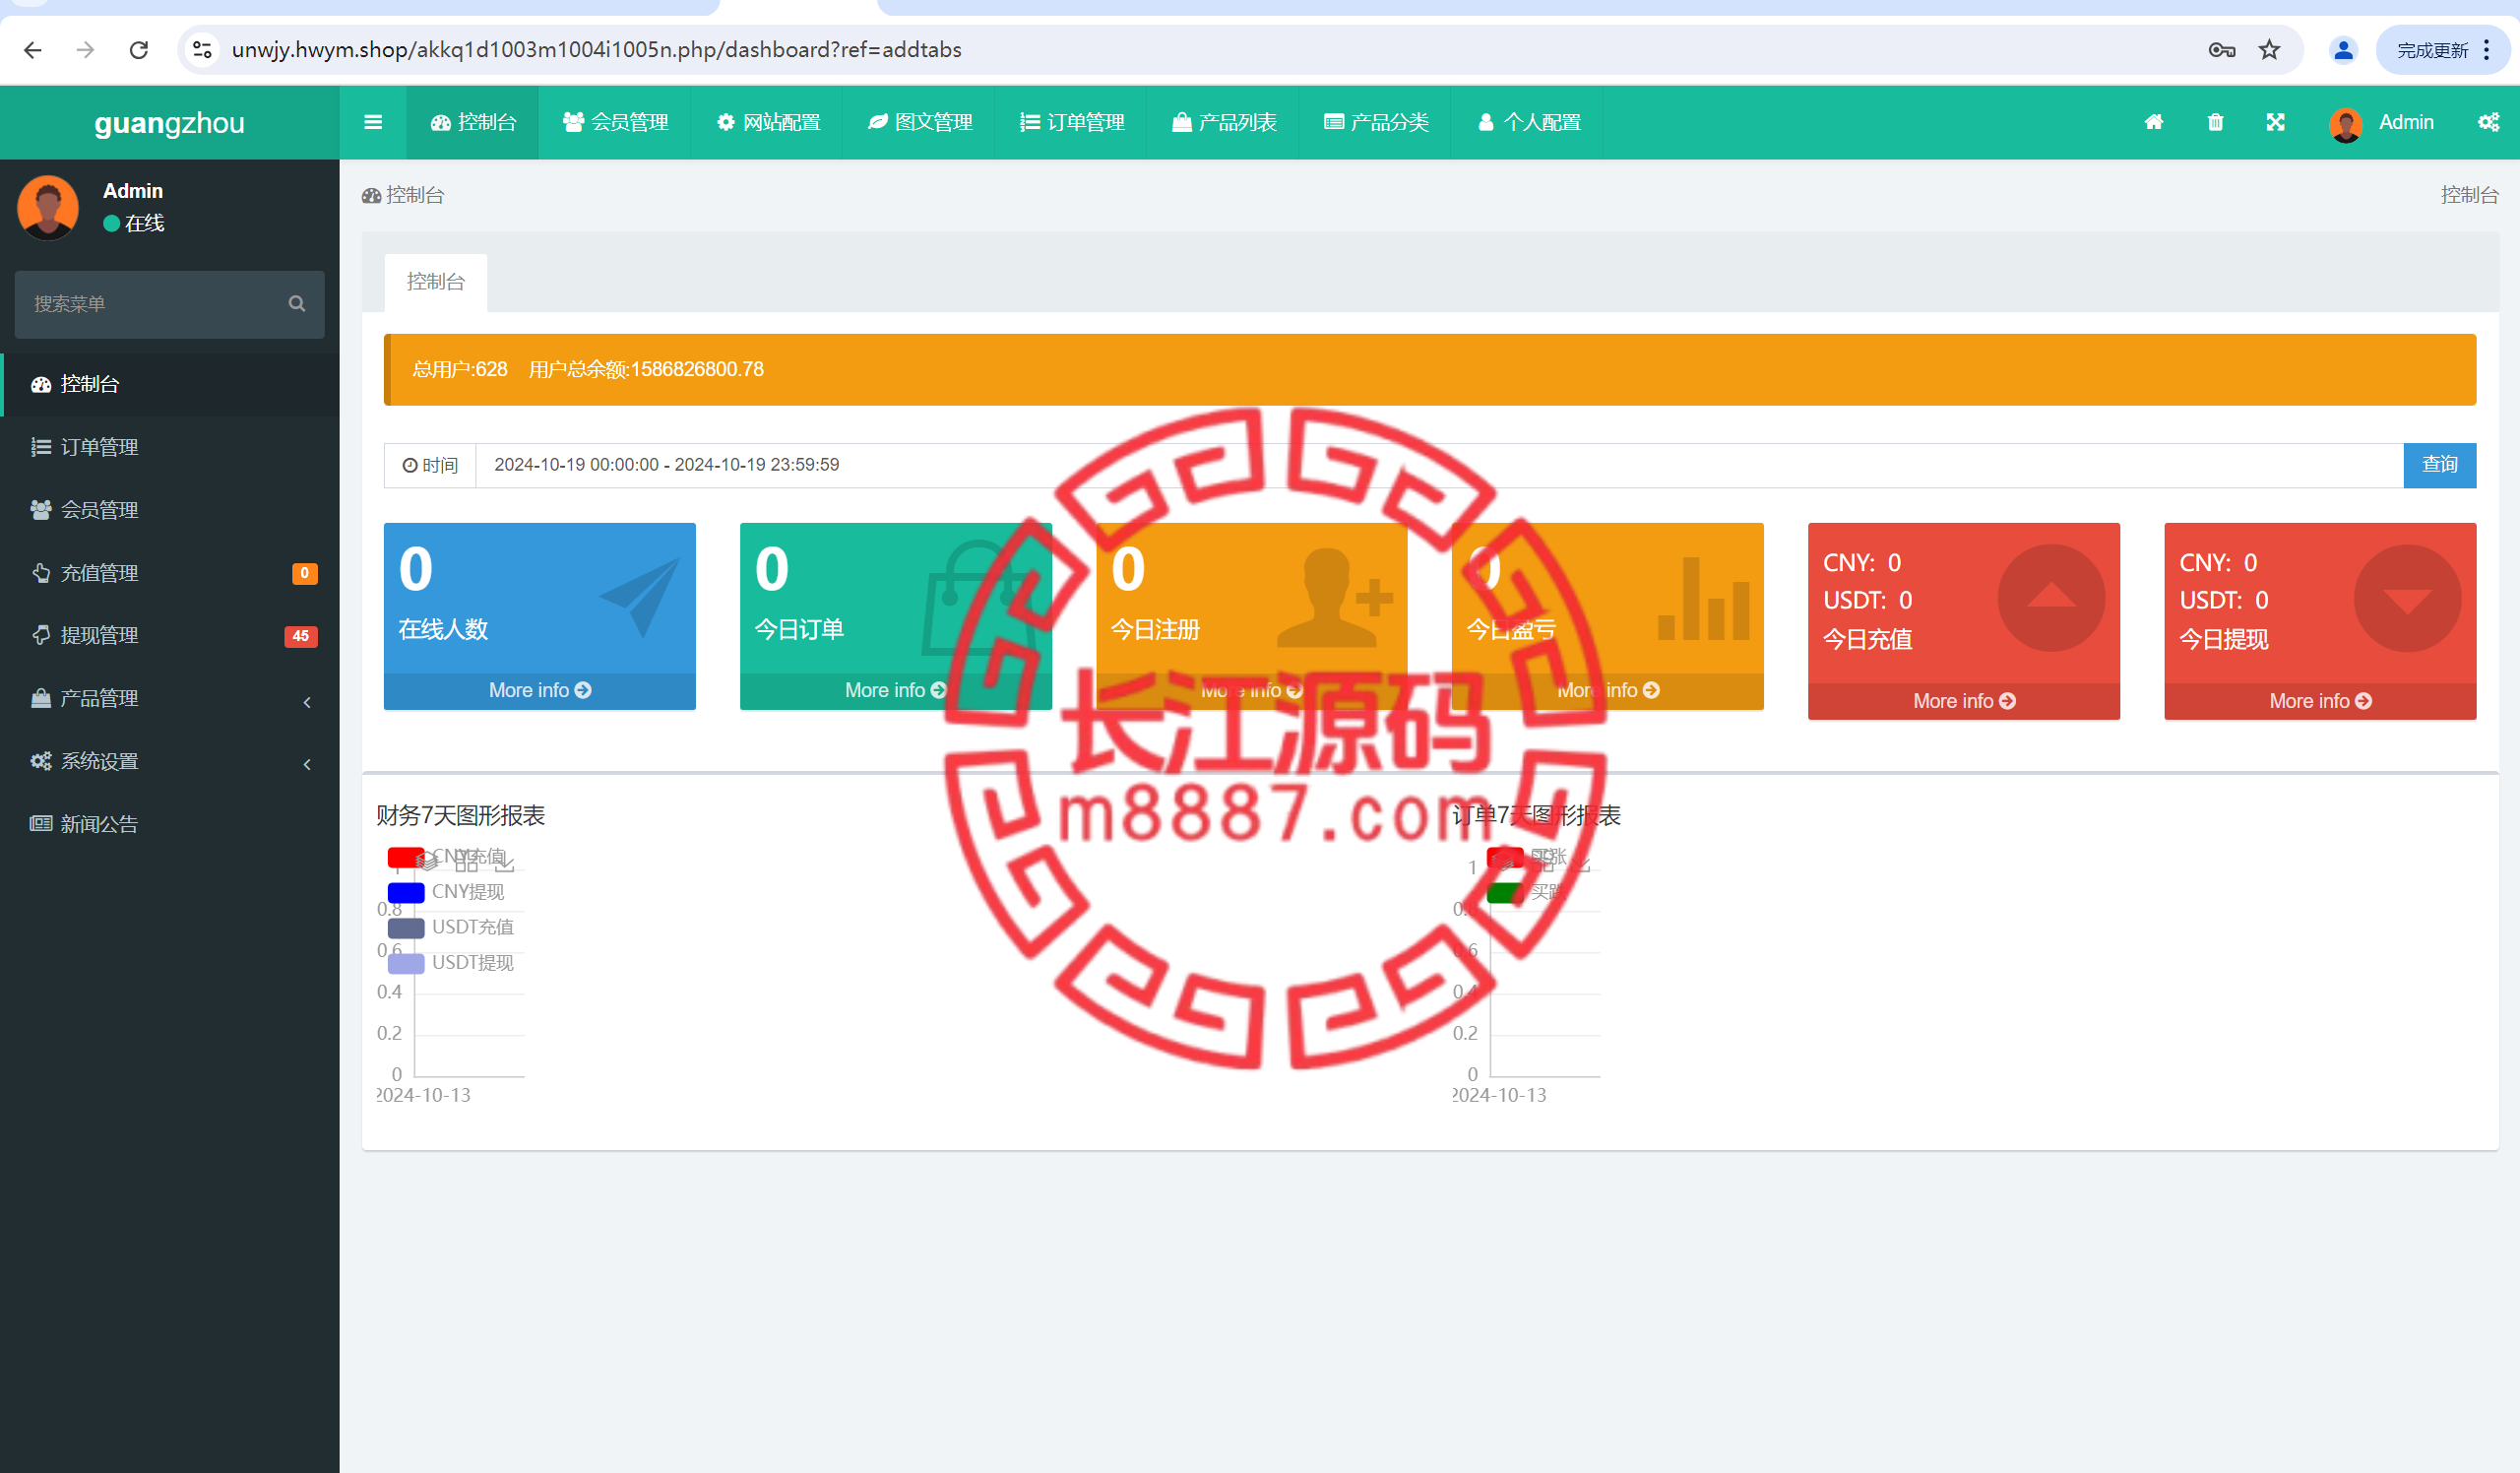
Task: Select 控制台 in the top navigation
Action: point(473,122)
